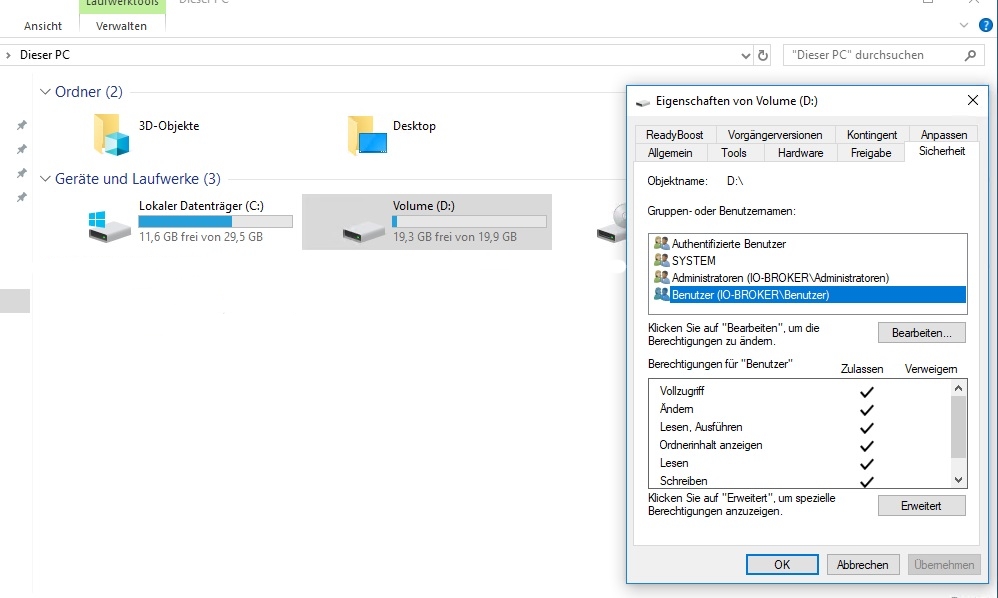Click the Schreiben permission row
The height and width of the screenshot is (598, 998).
tap(800, 481)
